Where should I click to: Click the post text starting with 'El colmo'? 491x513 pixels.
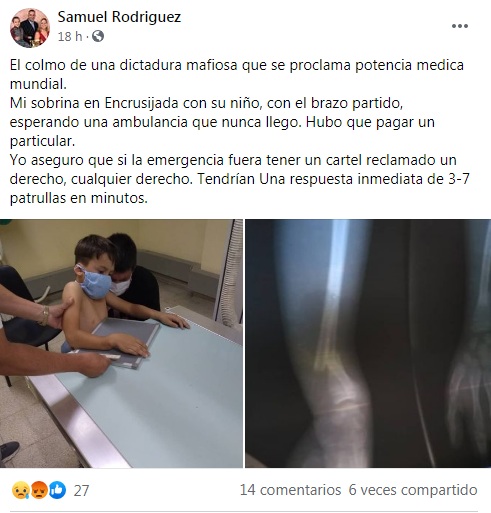[x=237, y=74]
